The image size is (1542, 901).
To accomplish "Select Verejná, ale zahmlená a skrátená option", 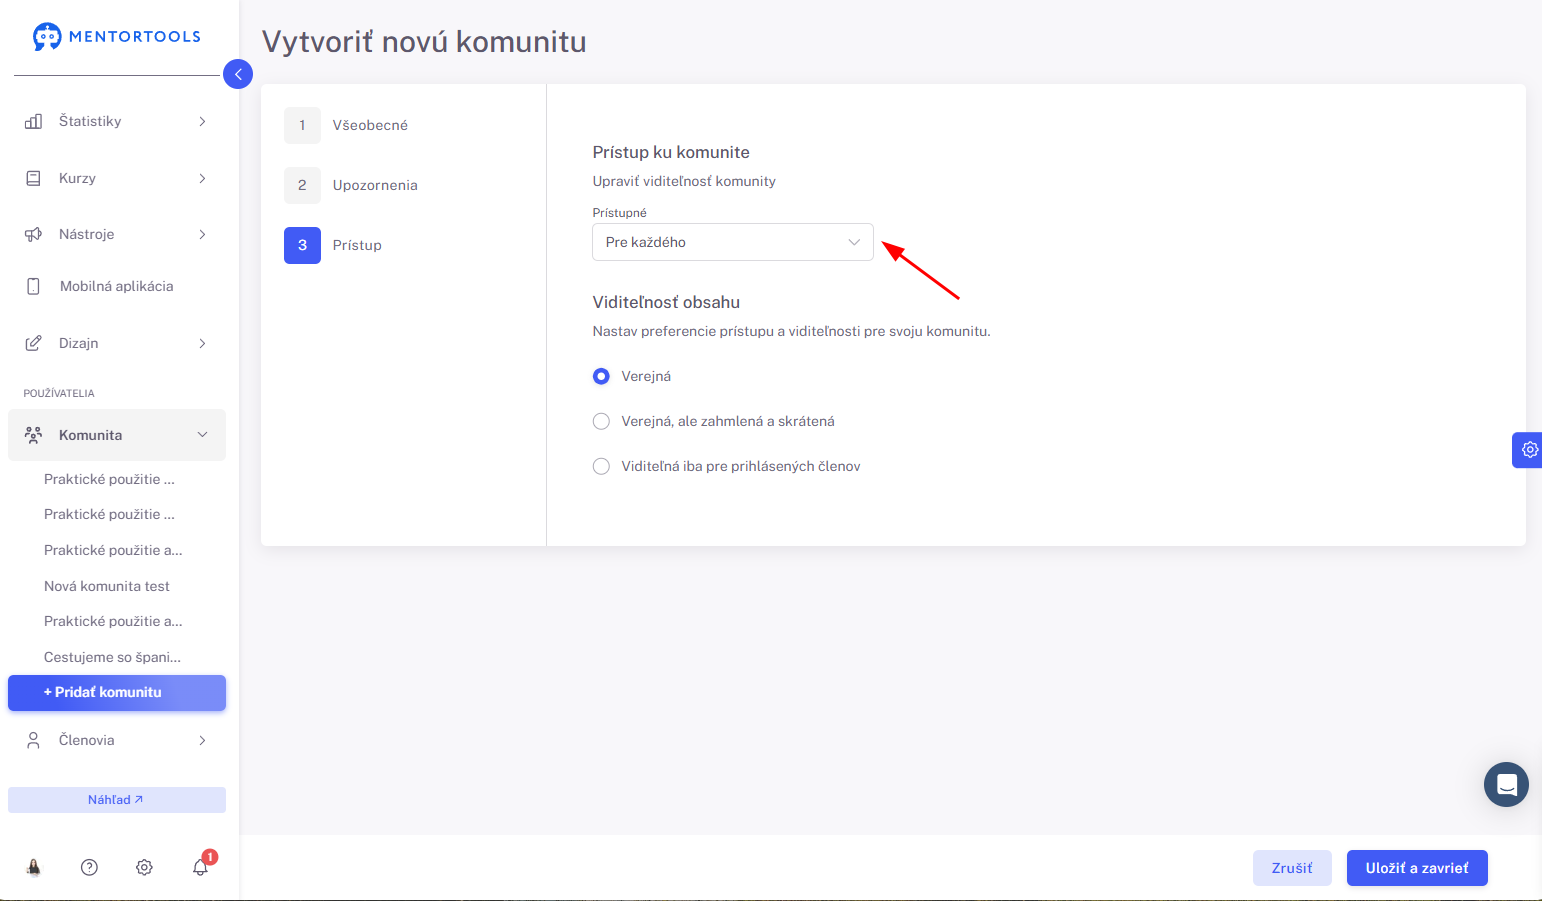I will [x=601, y=421].
